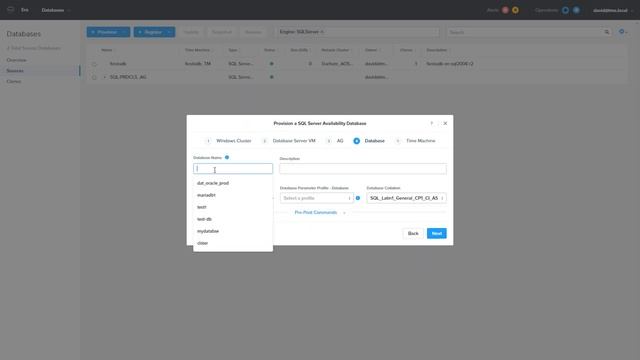Open the Provision button dropdown arrow

pos(125,32)
